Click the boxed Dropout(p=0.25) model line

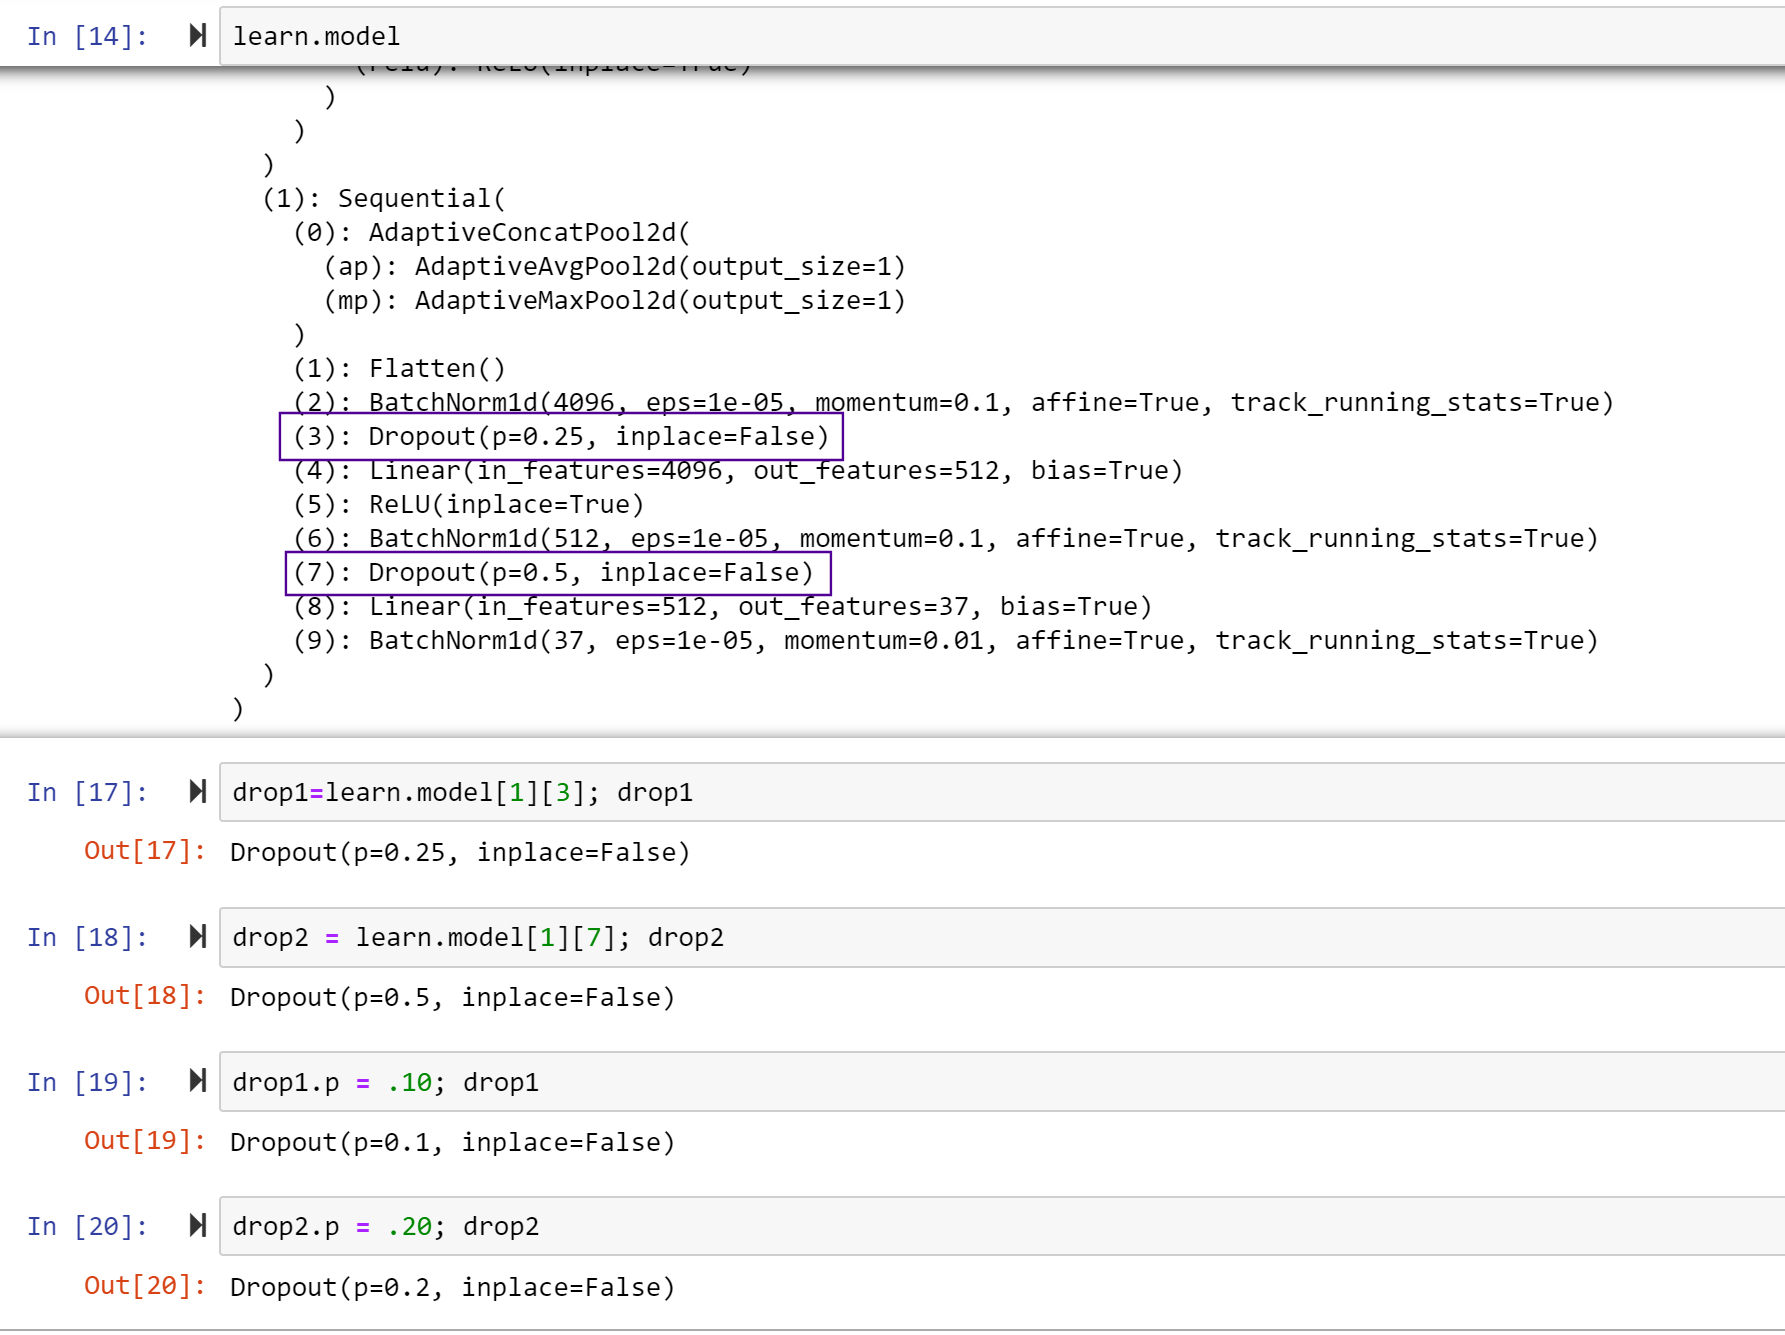tap(561, 437)
